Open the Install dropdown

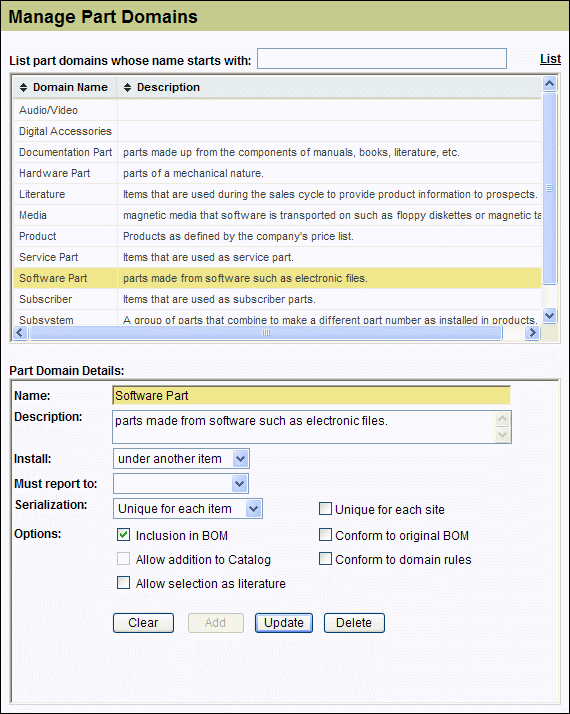240,459
